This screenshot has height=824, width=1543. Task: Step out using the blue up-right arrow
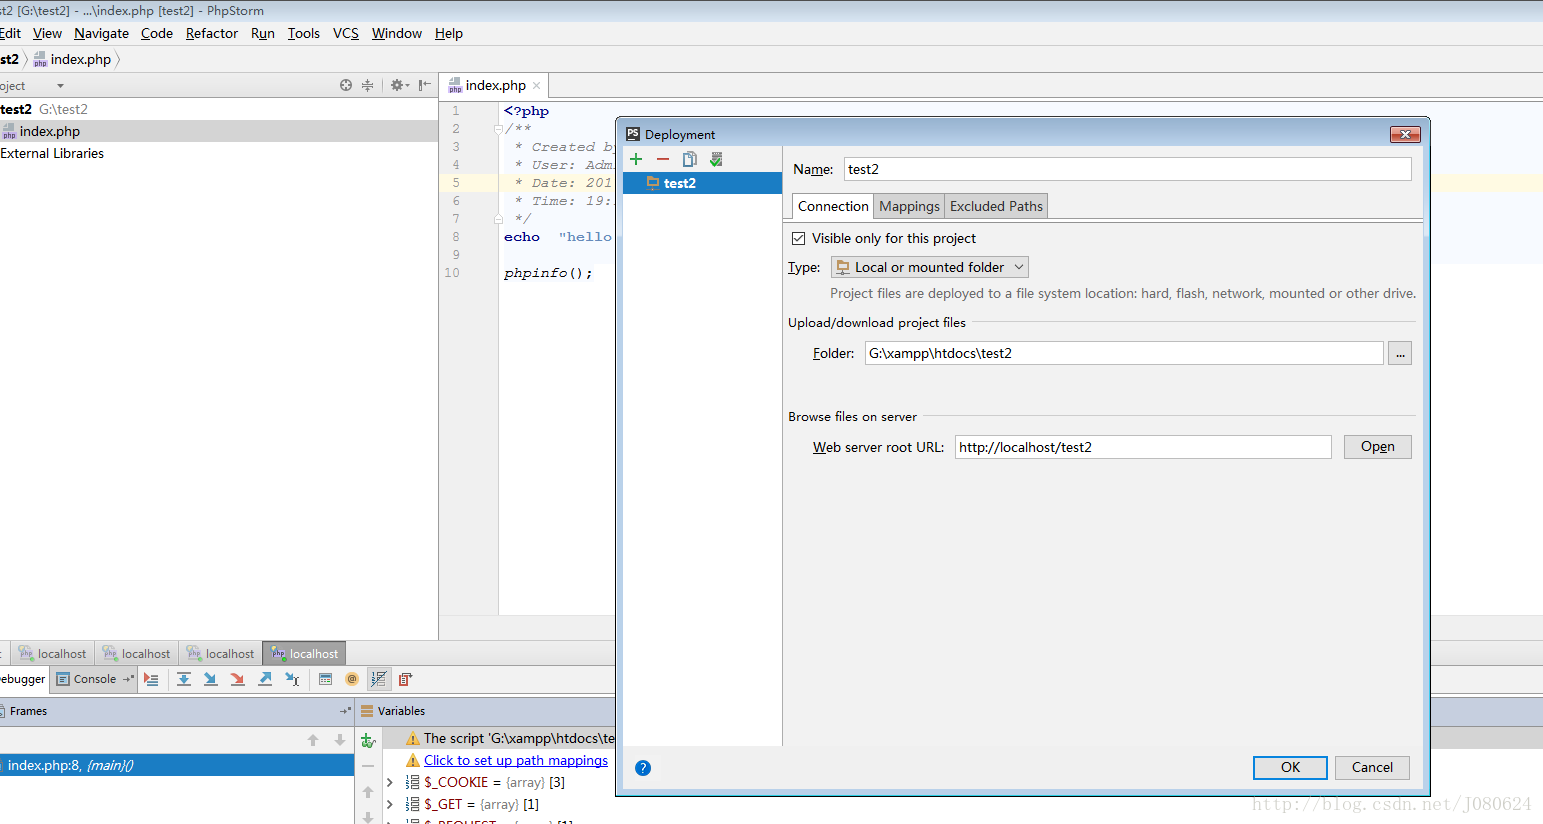click(x=265, y=679)
